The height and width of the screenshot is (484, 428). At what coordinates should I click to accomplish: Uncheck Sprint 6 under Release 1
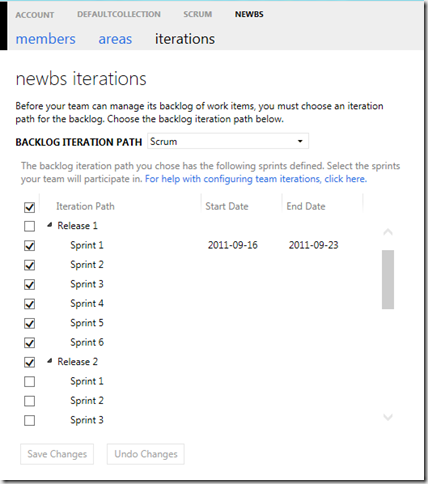(x=29, y=343)
